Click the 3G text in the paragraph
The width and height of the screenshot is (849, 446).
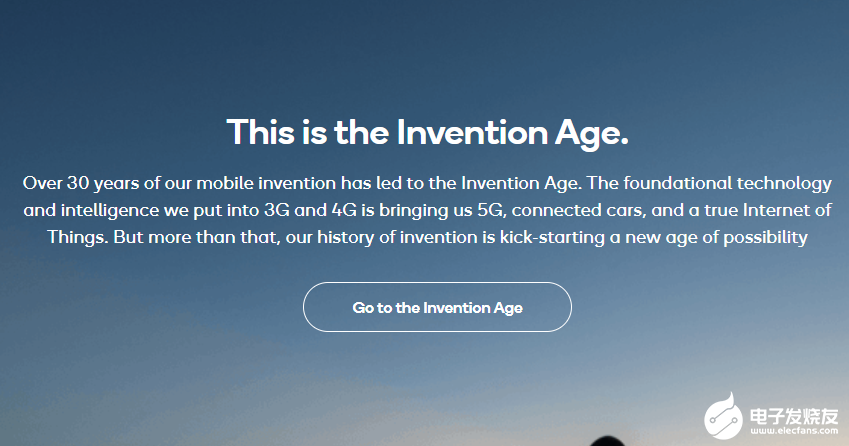click(x=277, y=210)
